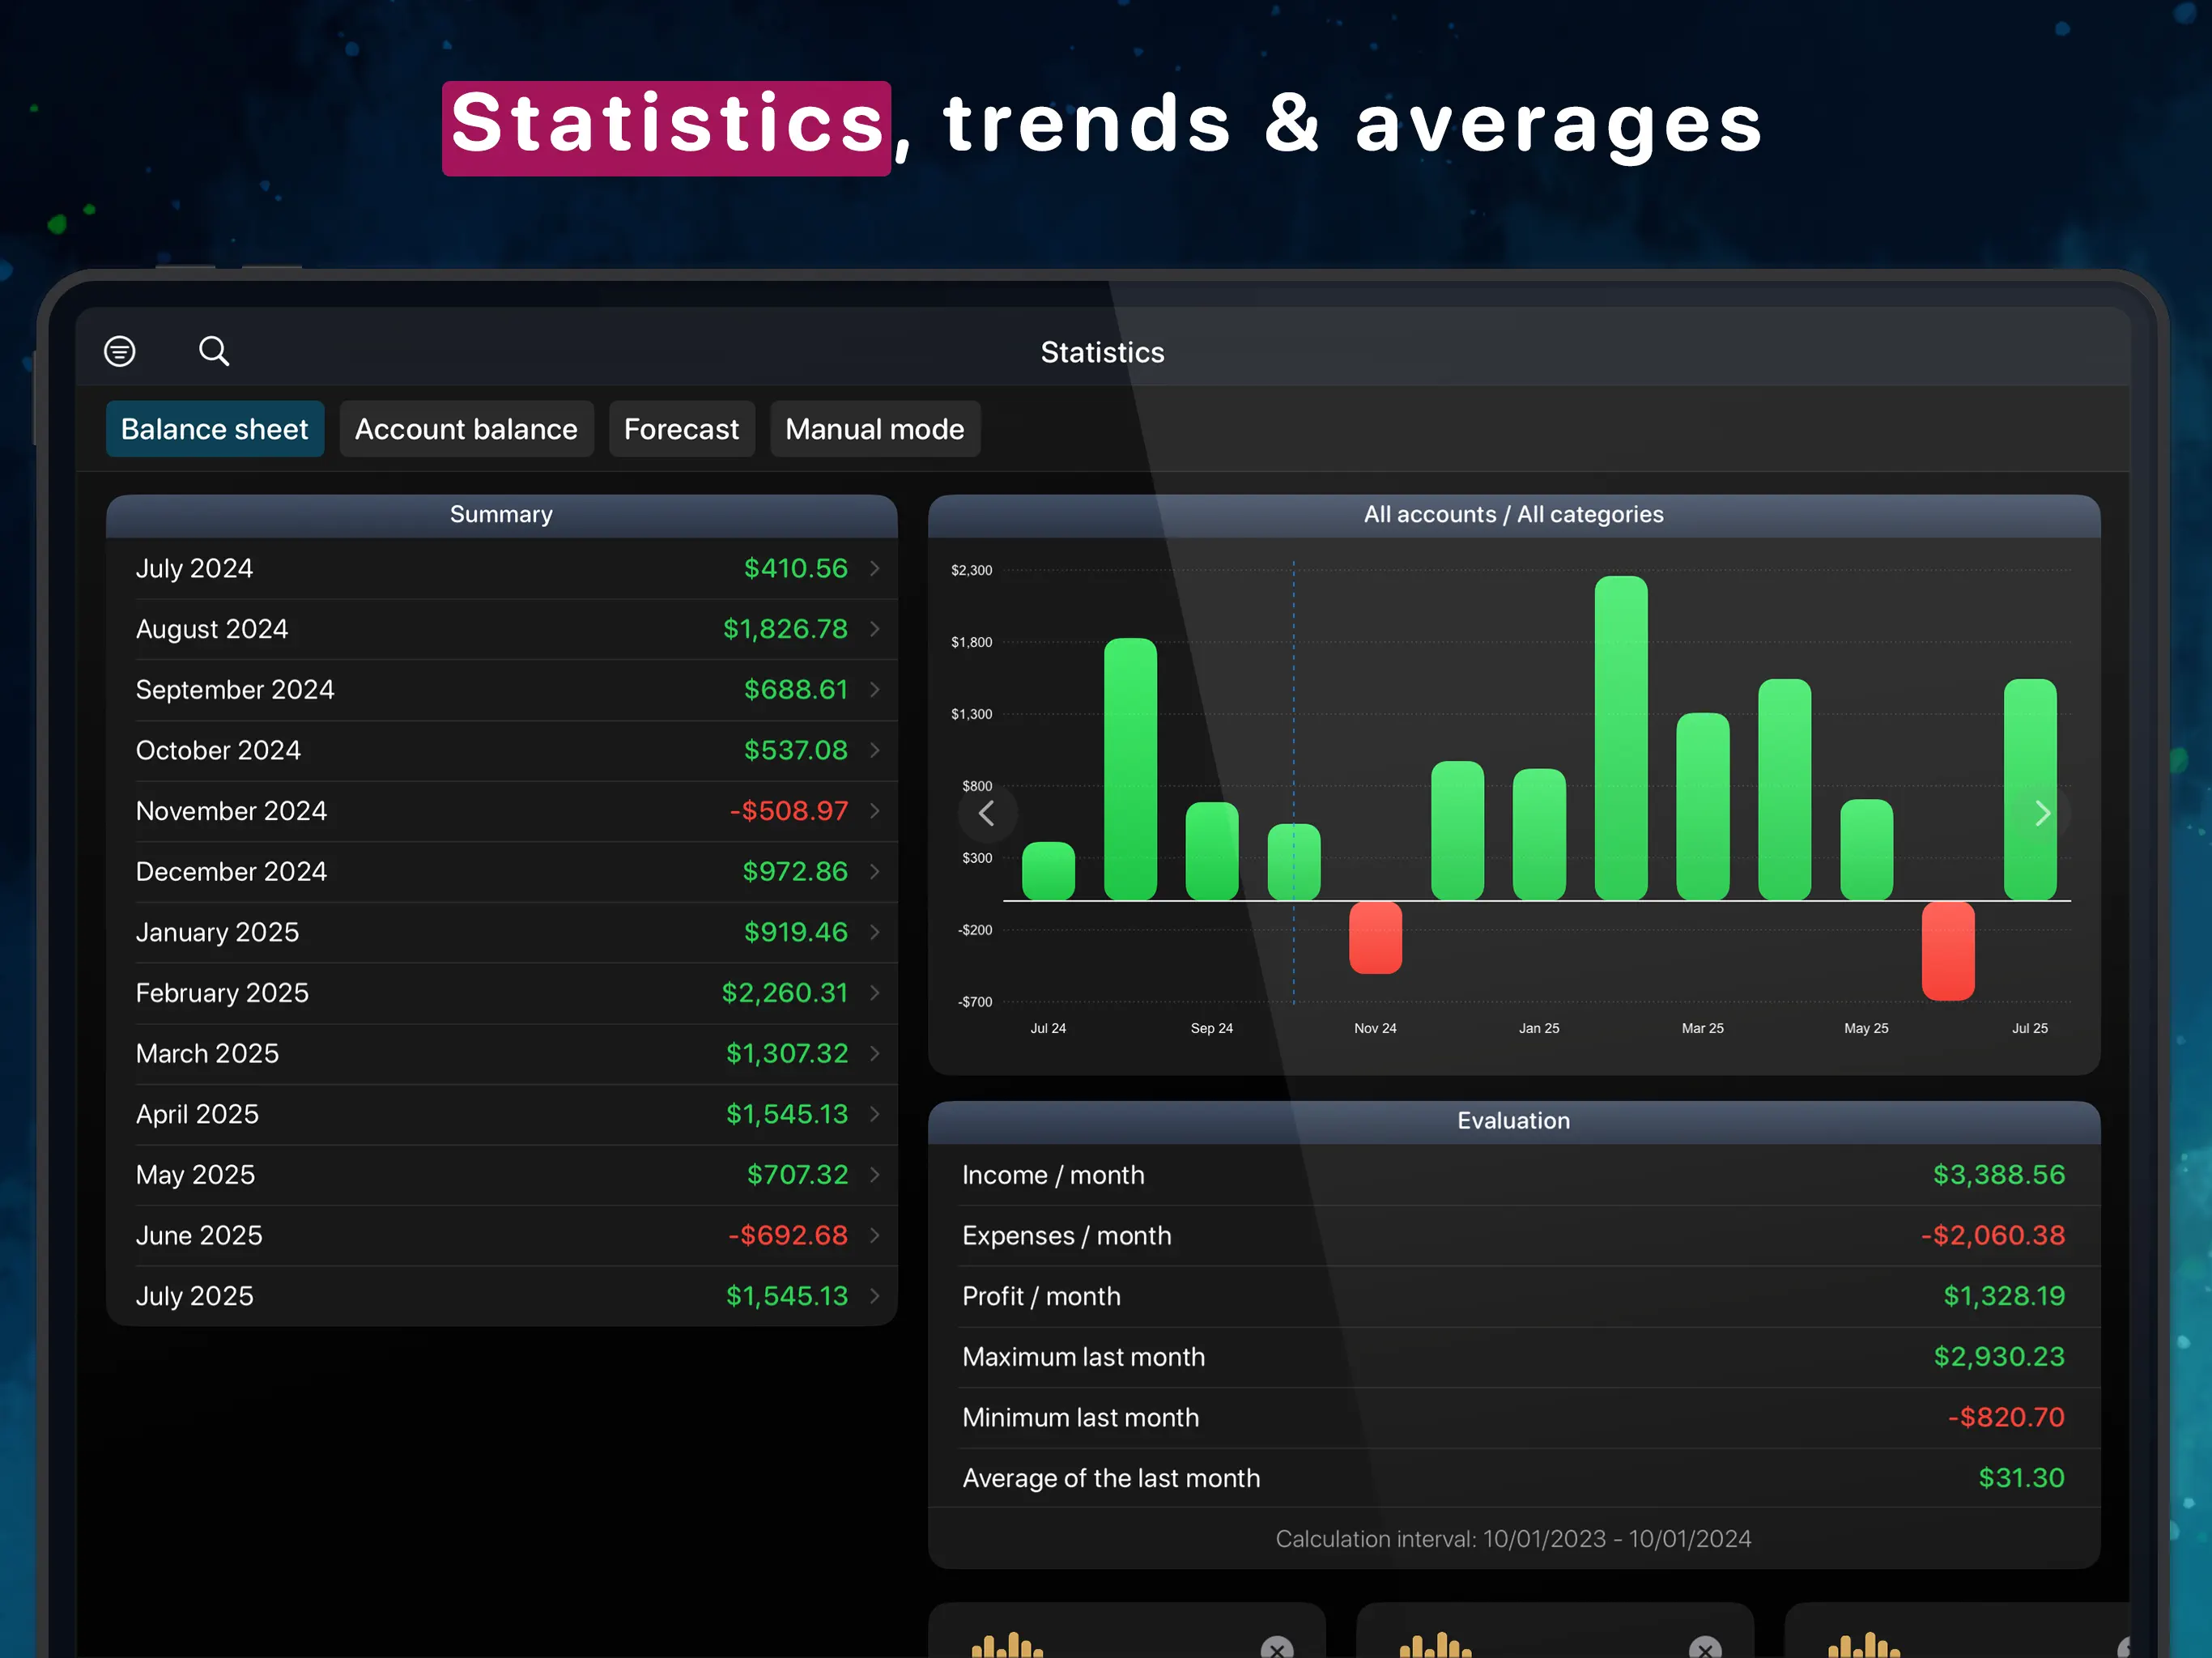Expand February 2025 row chevron
This screenshot has width=2212, height=1658.
coord(875,993)
